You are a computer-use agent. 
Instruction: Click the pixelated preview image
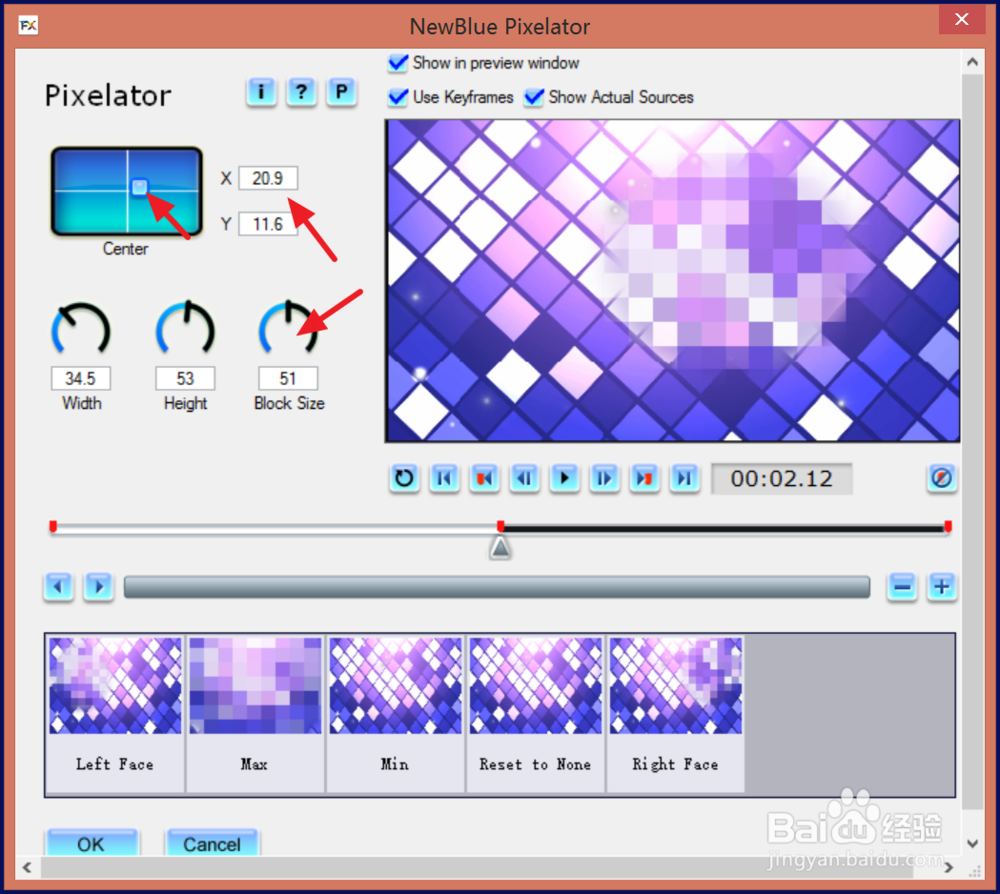click(x=672, y=281)
